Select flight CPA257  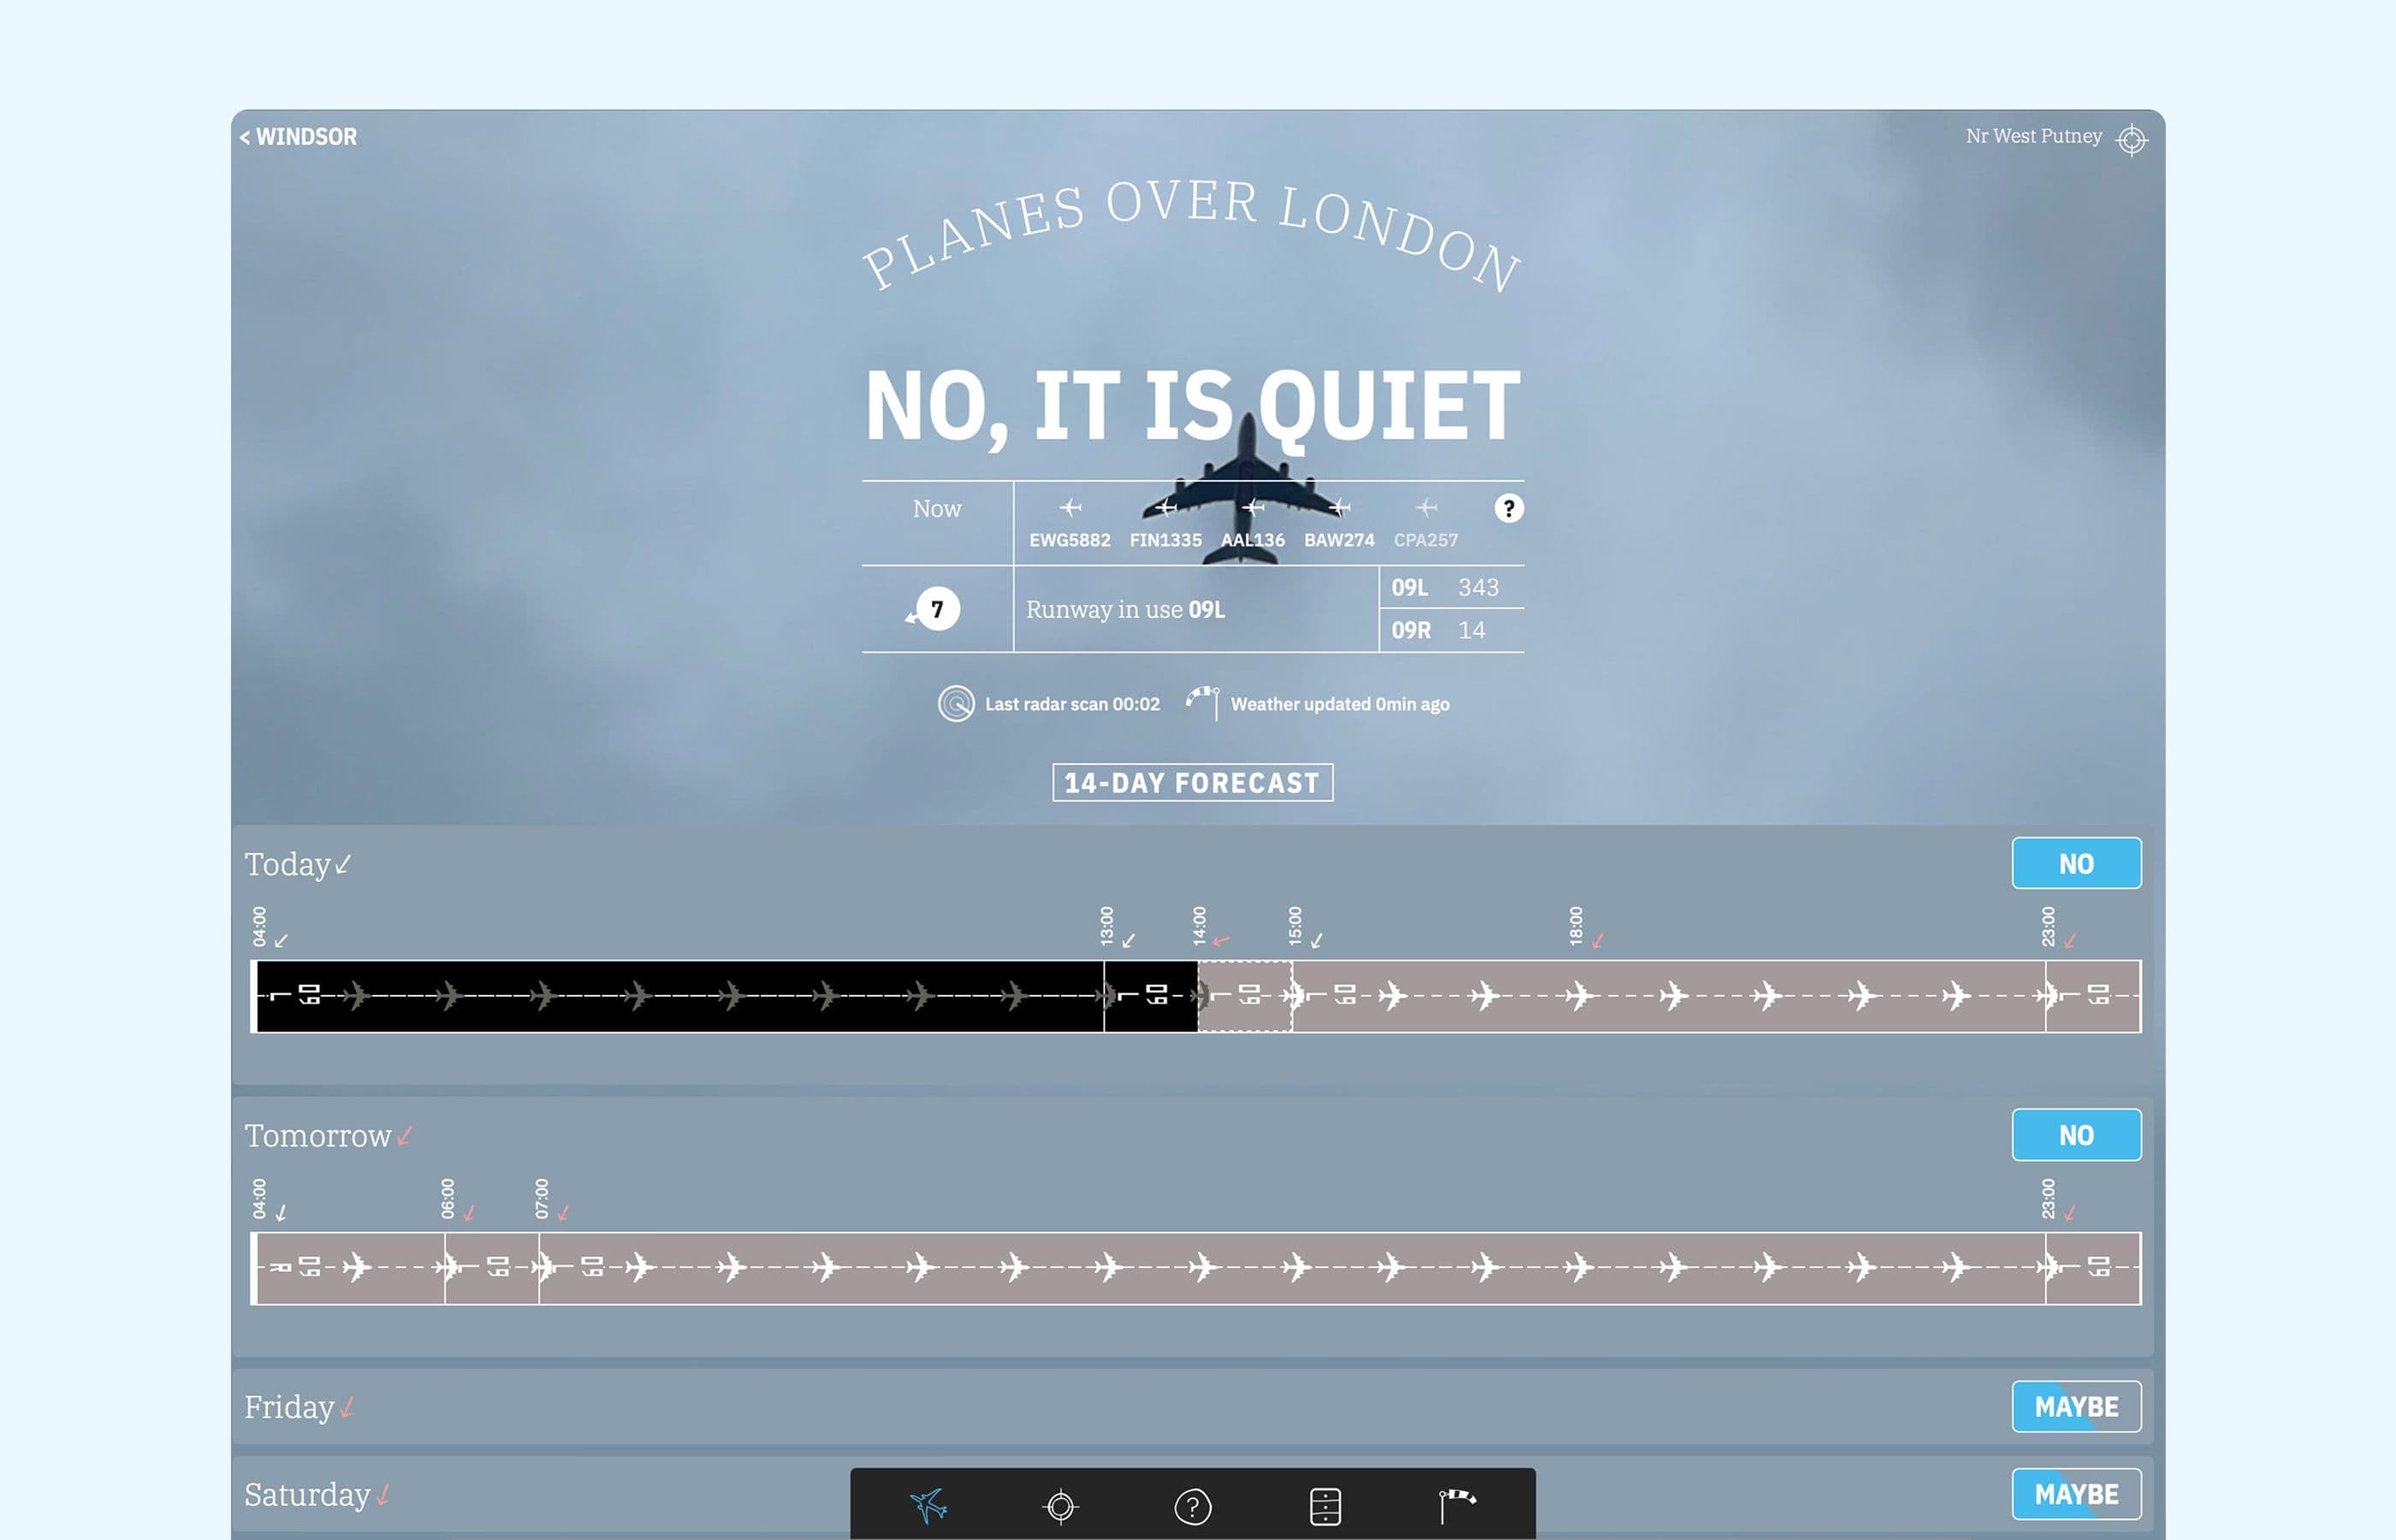click(1426, 539)
